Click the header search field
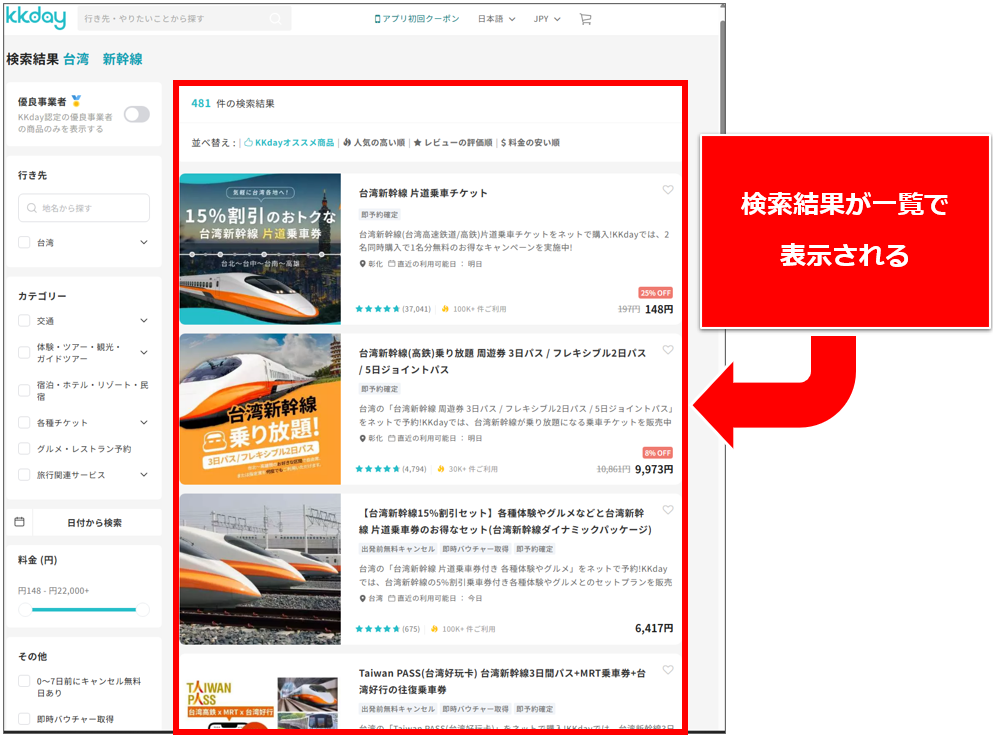Viewport: 993px width, 738px height. click(x=184, y=19)
